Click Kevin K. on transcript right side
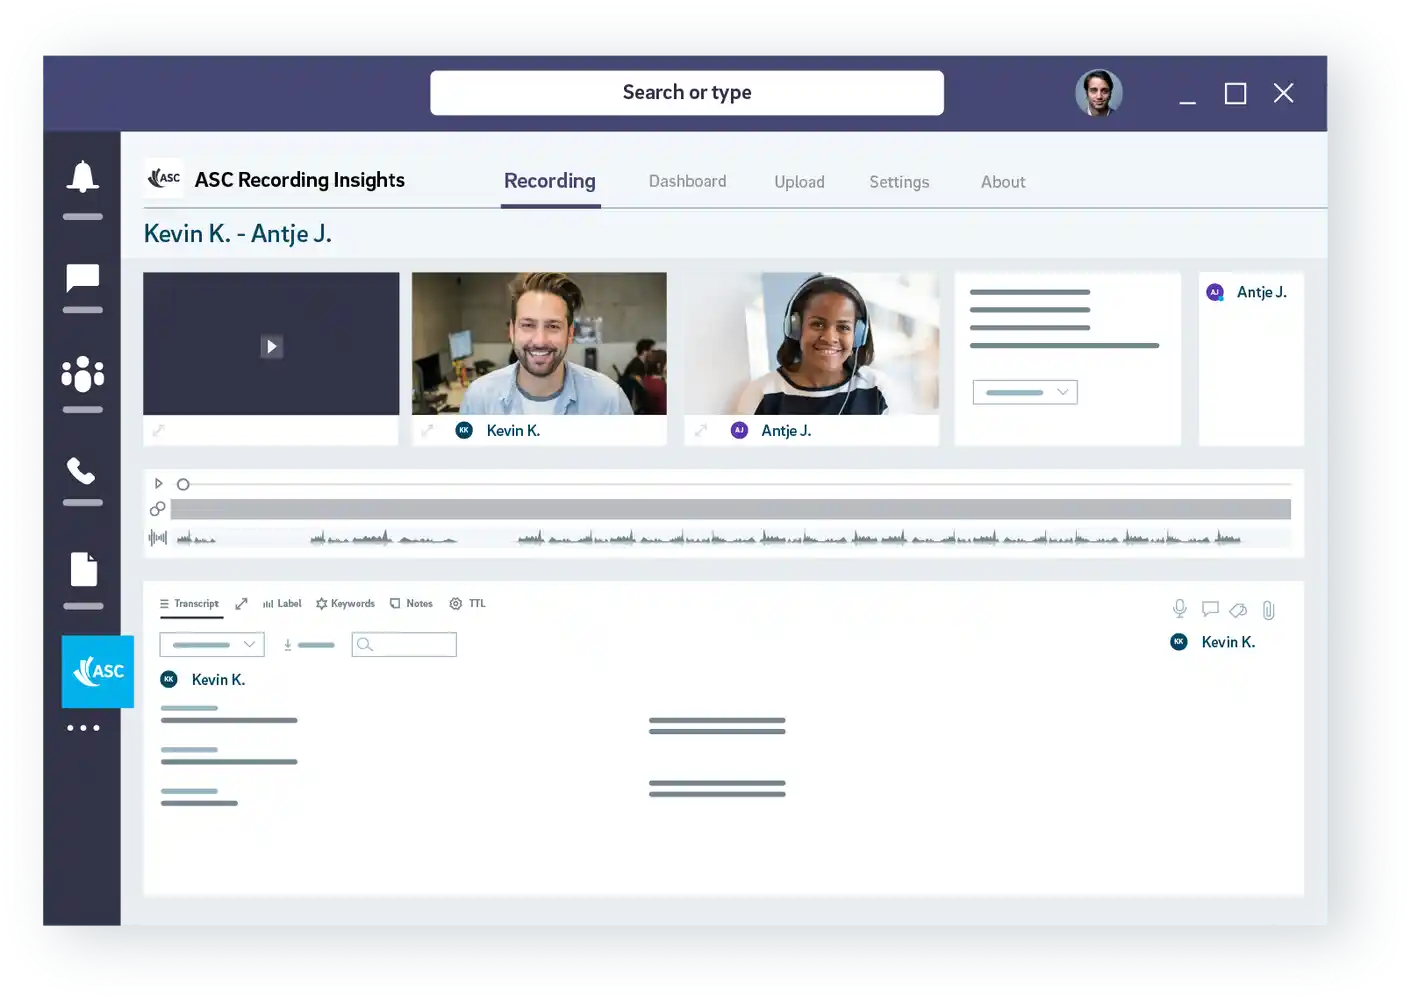1411x1000 pixels. click(1228, 642)
